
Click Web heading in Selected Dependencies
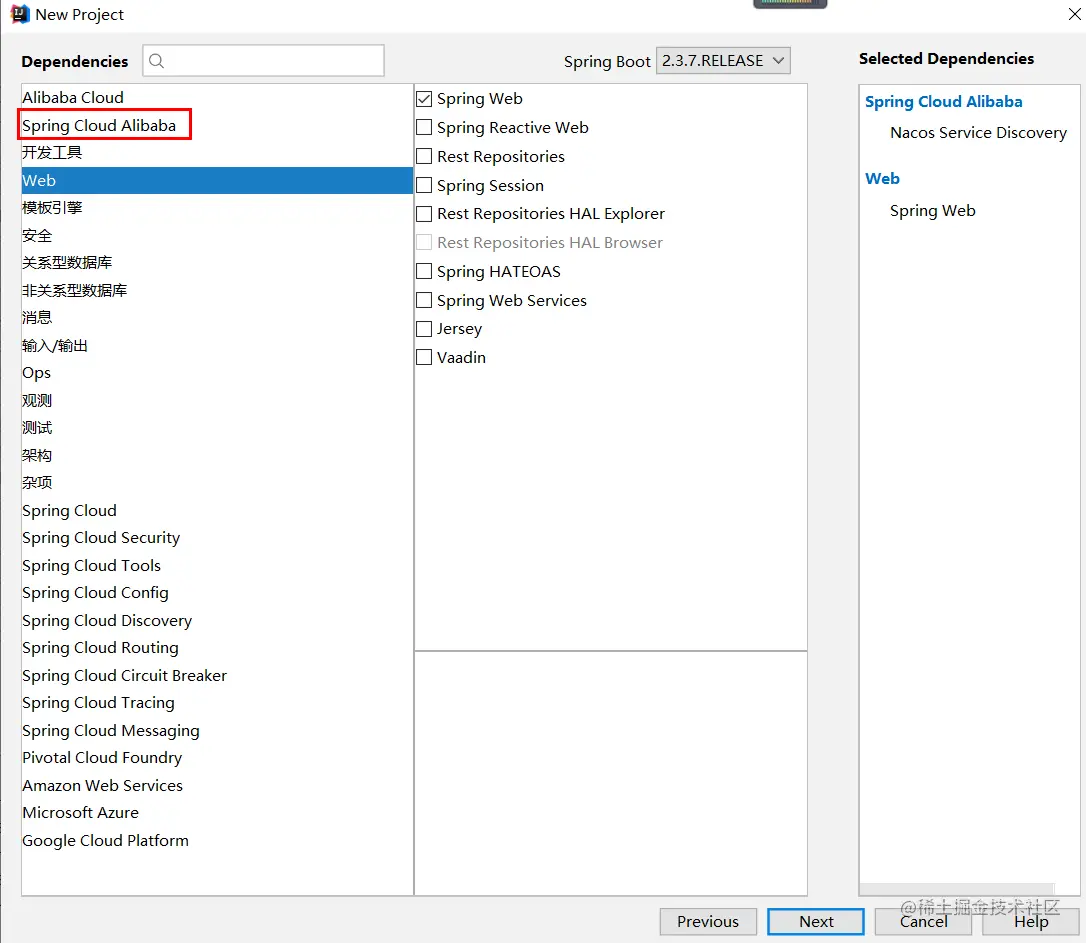882,179
